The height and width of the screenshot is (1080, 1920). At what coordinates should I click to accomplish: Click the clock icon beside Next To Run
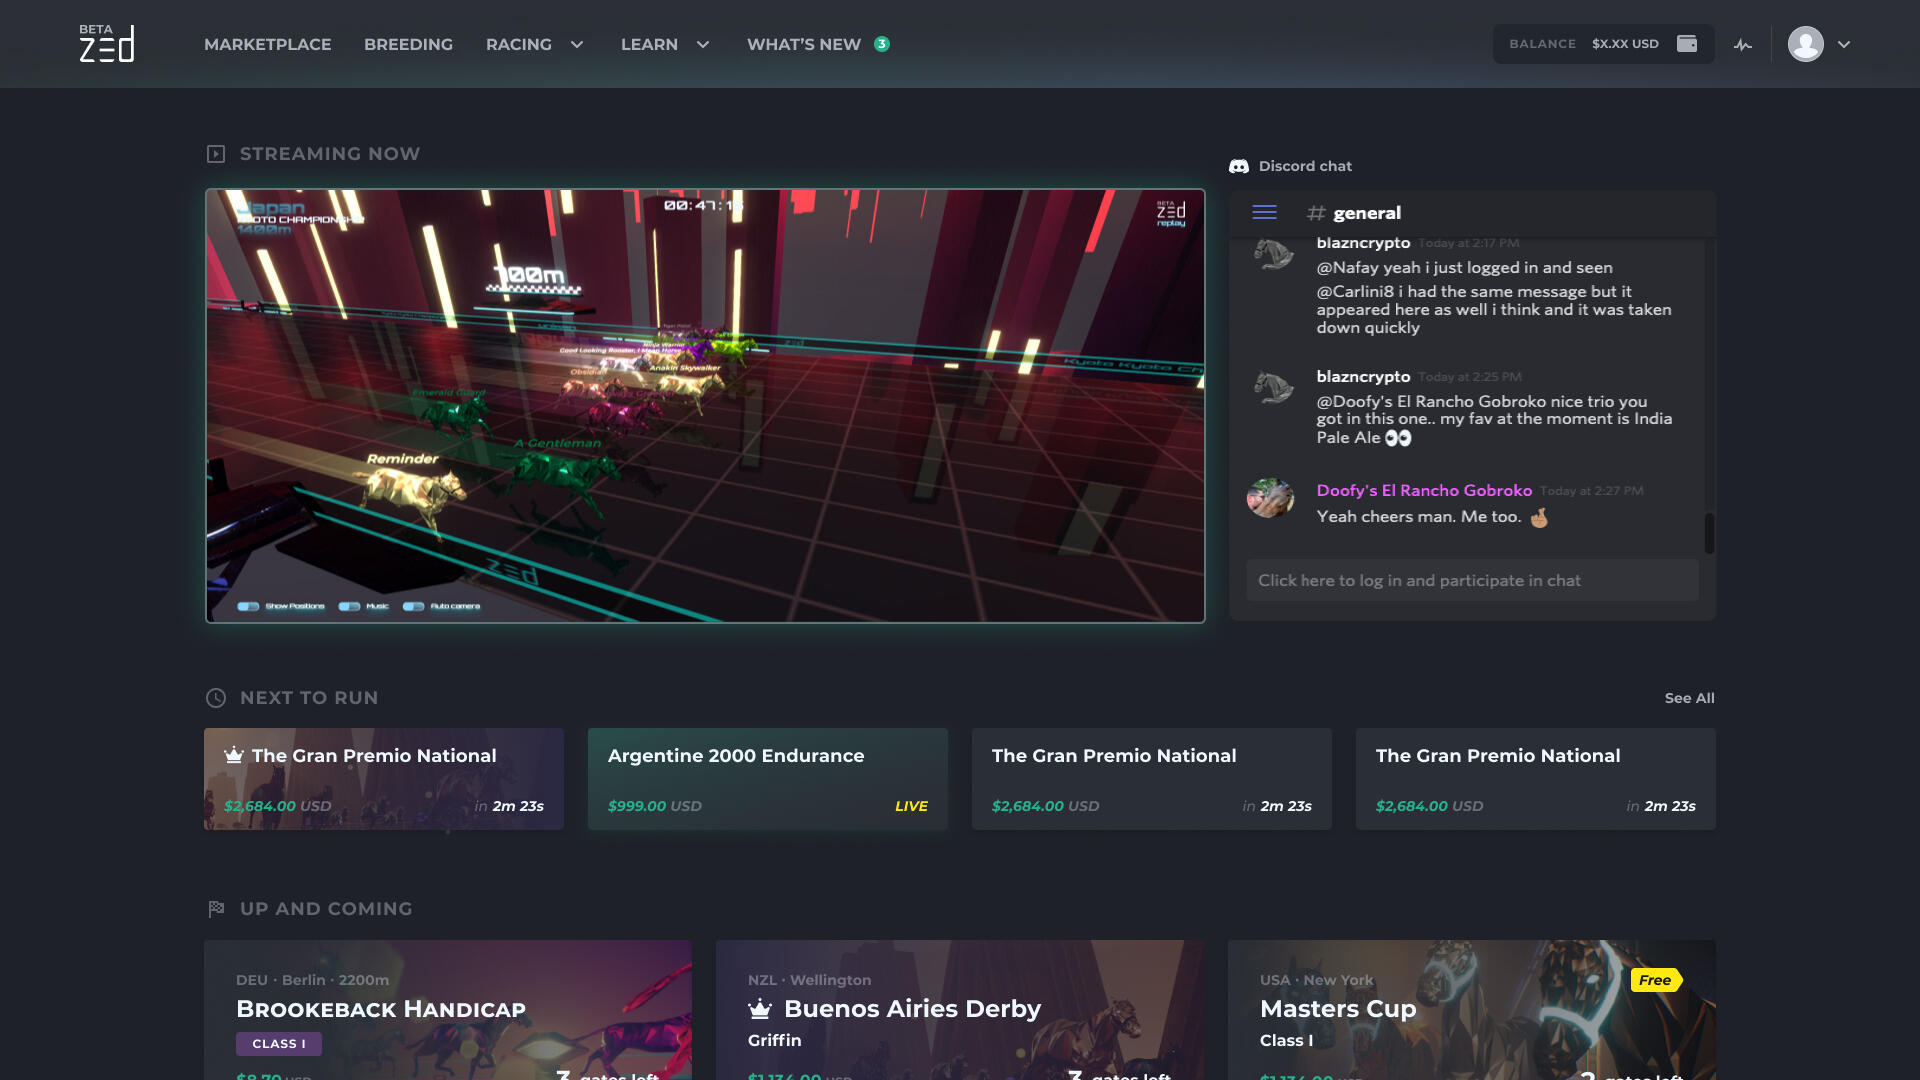coord(214,697)
